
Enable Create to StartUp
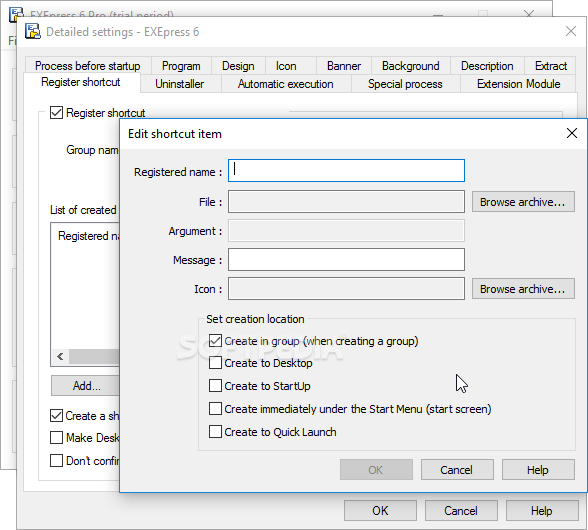tap(215, 386)
